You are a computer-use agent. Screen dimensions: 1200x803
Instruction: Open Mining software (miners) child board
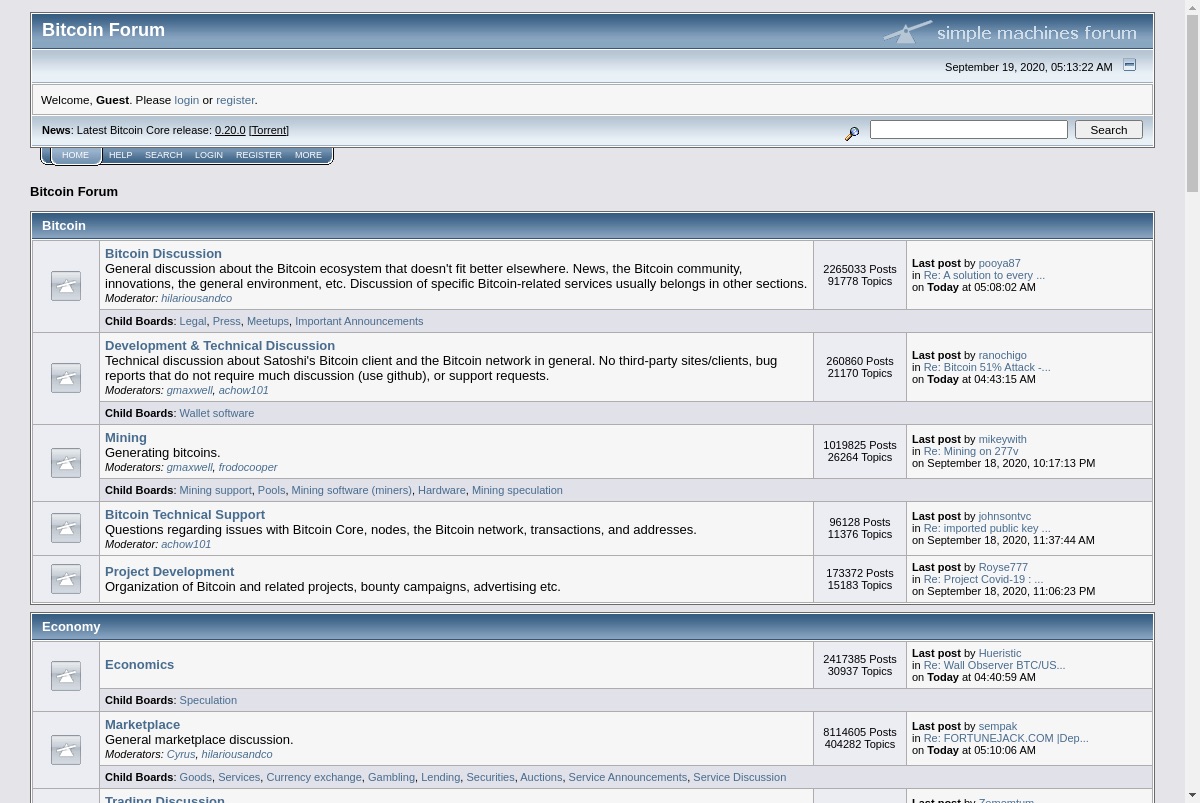(351, 490)
